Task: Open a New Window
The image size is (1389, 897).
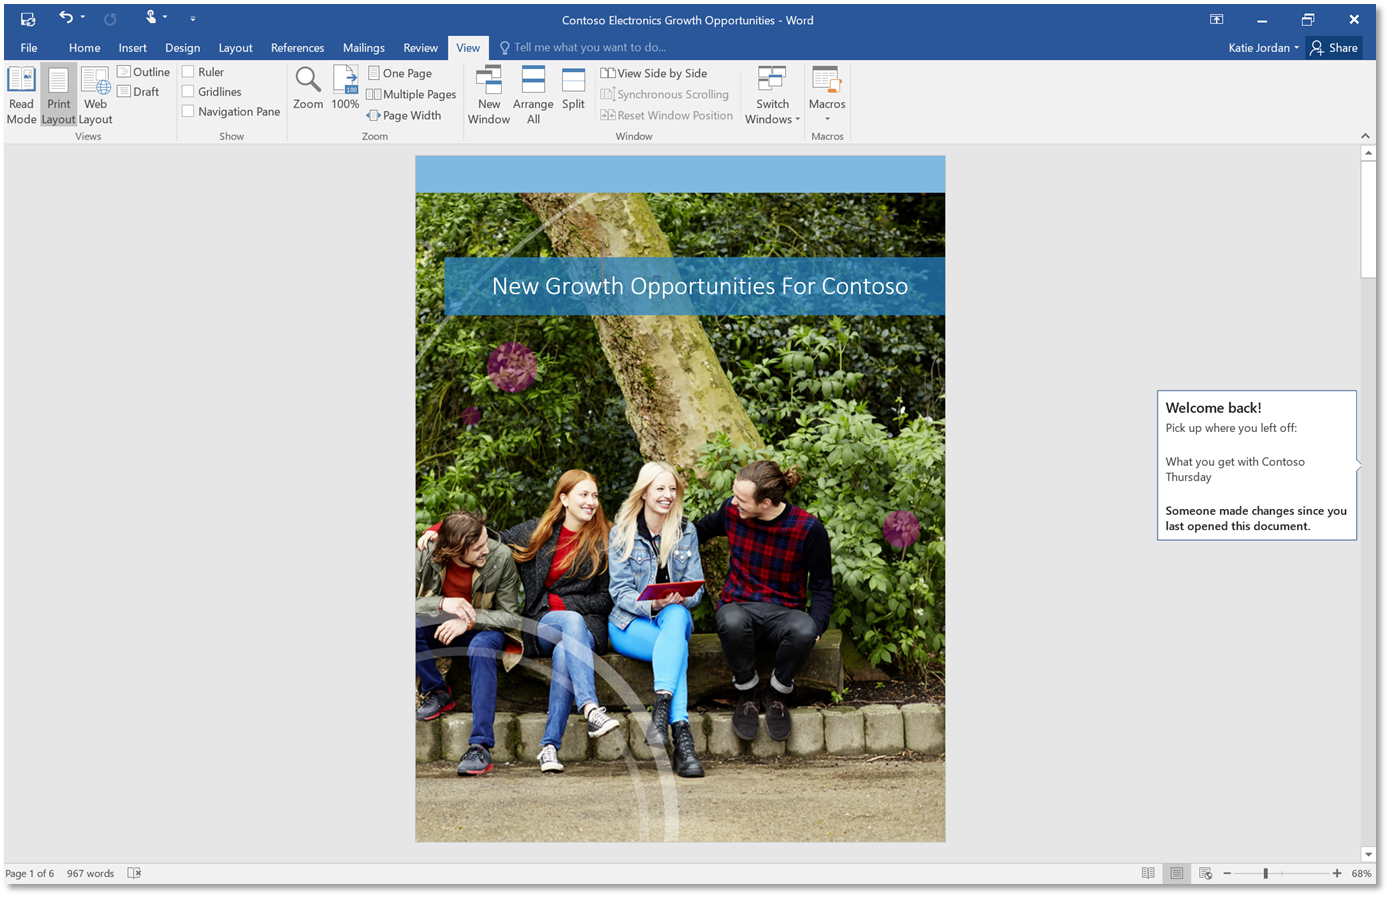Action: 489,95
